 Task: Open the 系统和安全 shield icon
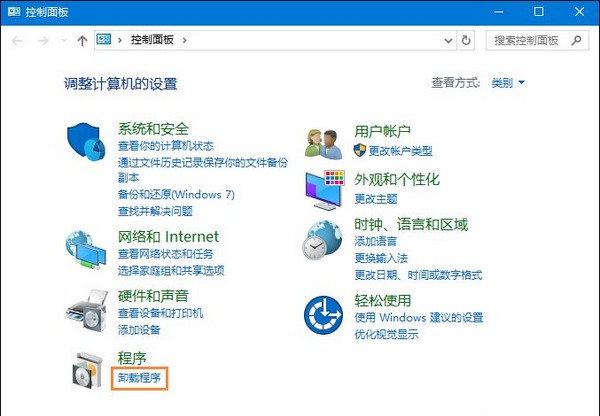click(86, 142)
